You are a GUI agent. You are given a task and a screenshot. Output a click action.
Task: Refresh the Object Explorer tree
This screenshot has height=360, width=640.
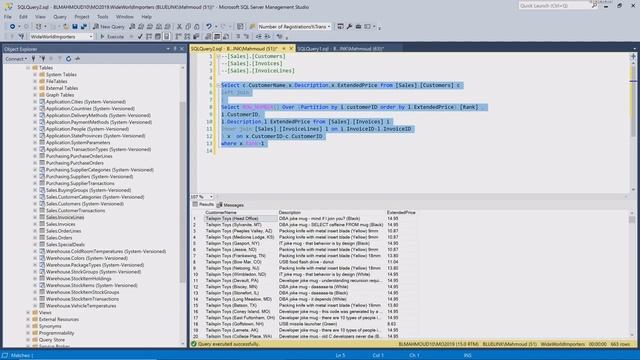[x=68, y=59]
